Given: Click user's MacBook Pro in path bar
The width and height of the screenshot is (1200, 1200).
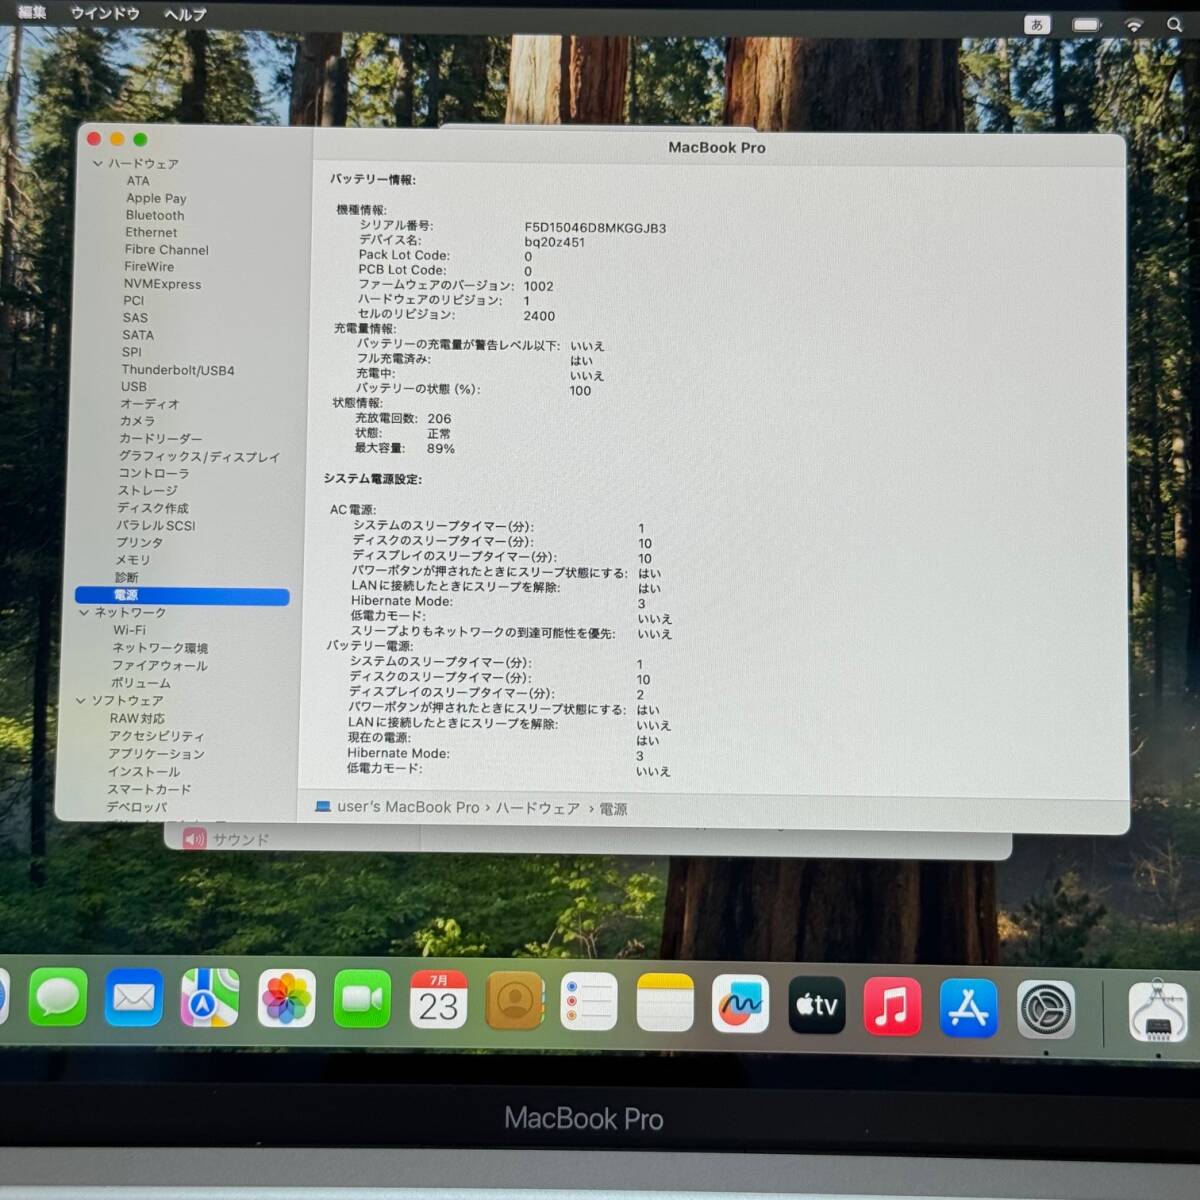Looking at the screenshot, I should 408,806.
